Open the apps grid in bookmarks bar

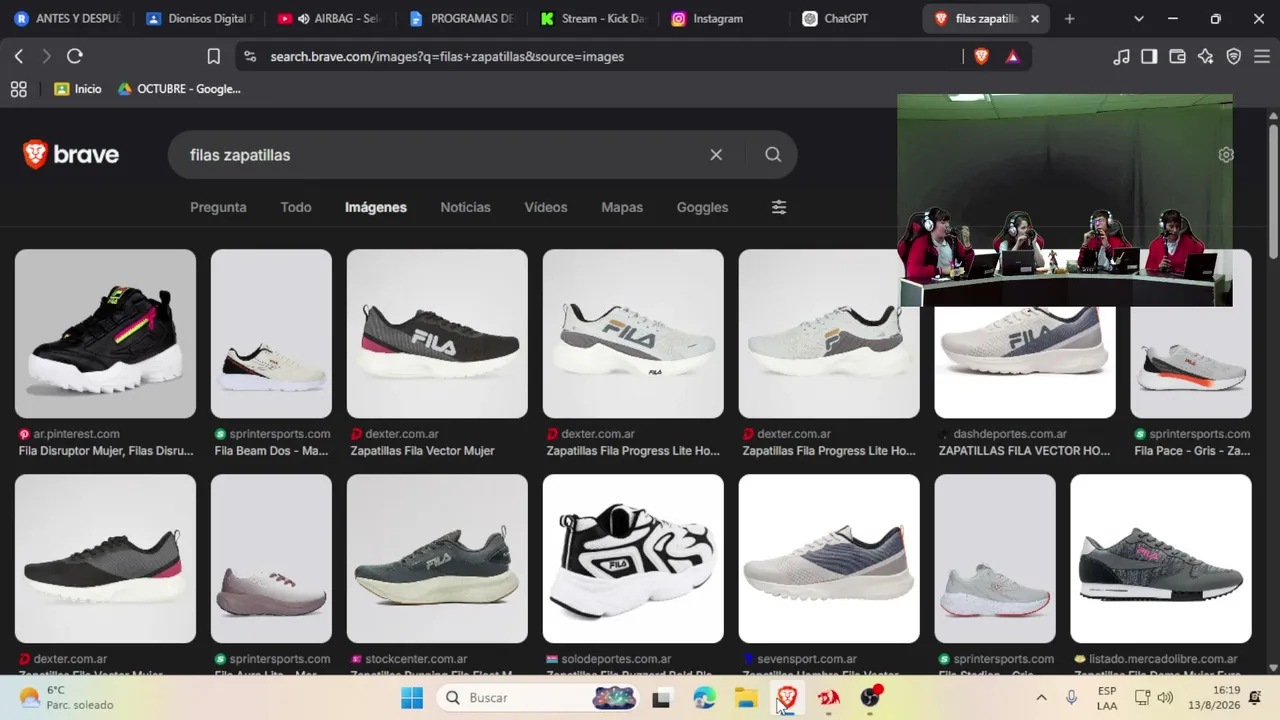18,89
